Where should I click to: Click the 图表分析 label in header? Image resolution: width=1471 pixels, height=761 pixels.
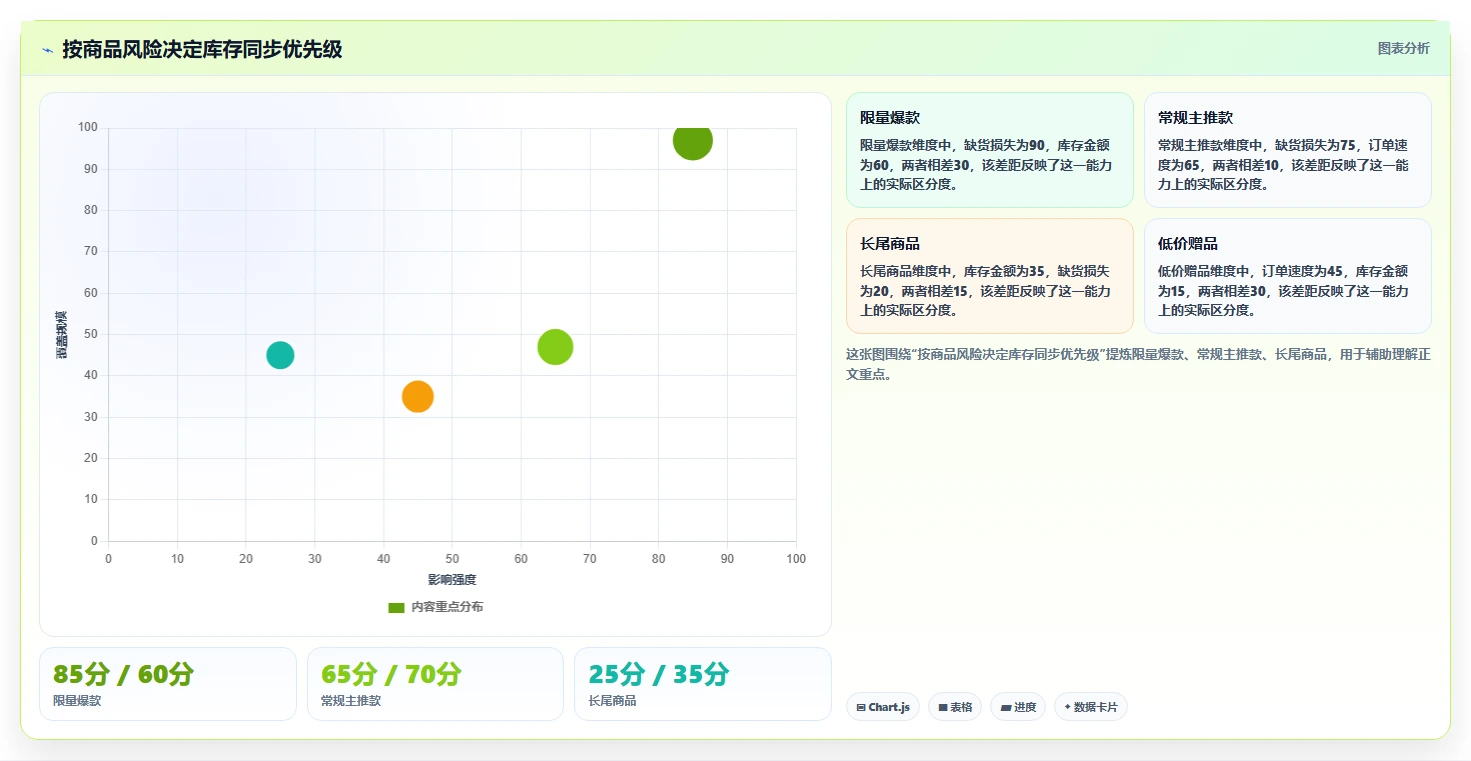point(1403,48)
